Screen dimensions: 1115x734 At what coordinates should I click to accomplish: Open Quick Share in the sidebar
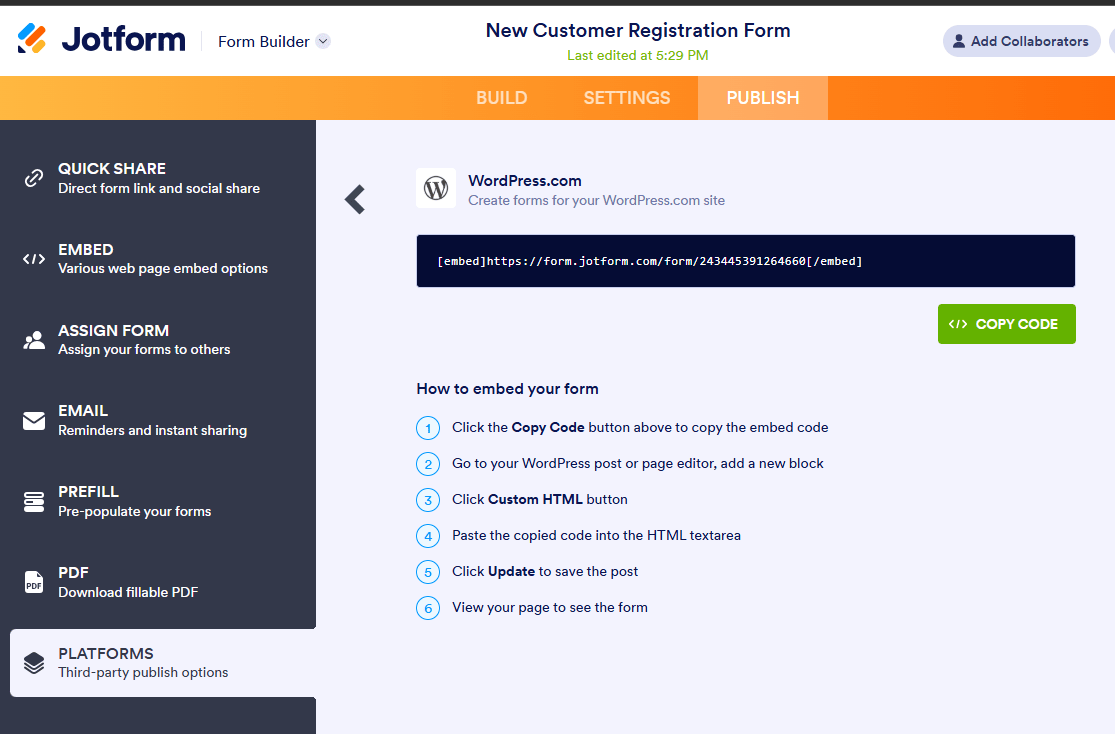(x=158, y=178)
